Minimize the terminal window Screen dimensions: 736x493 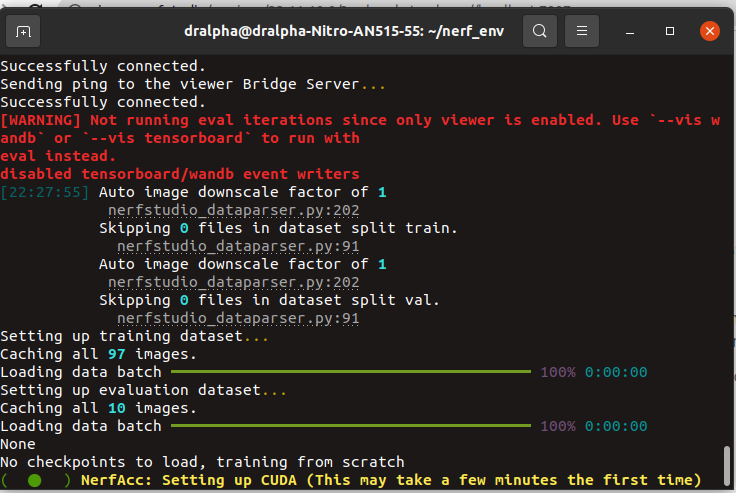pyautogui.click(x=630, y=31)
